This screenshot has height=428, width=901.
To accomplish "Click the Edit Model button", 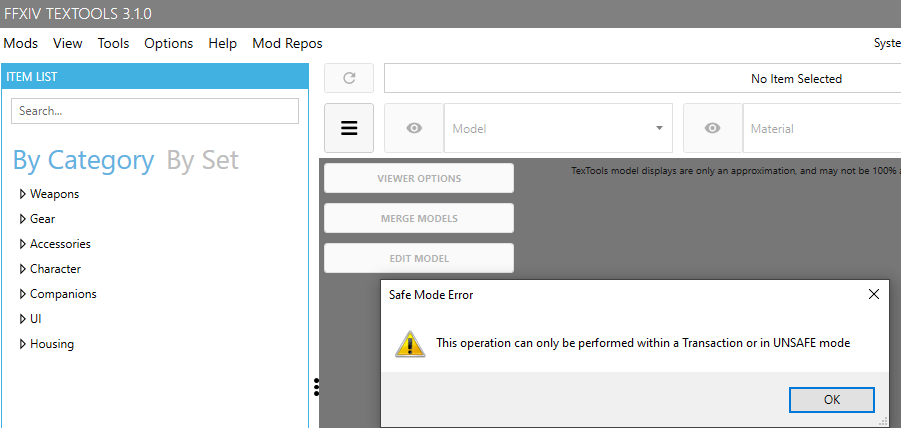I will coord(419,258).
